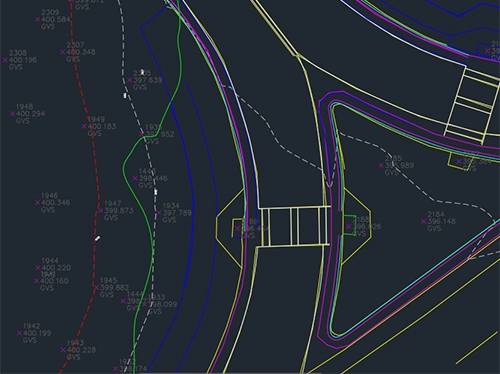
Task: Click survey point 2307 marker at 400.348
Action: (63, 52)
